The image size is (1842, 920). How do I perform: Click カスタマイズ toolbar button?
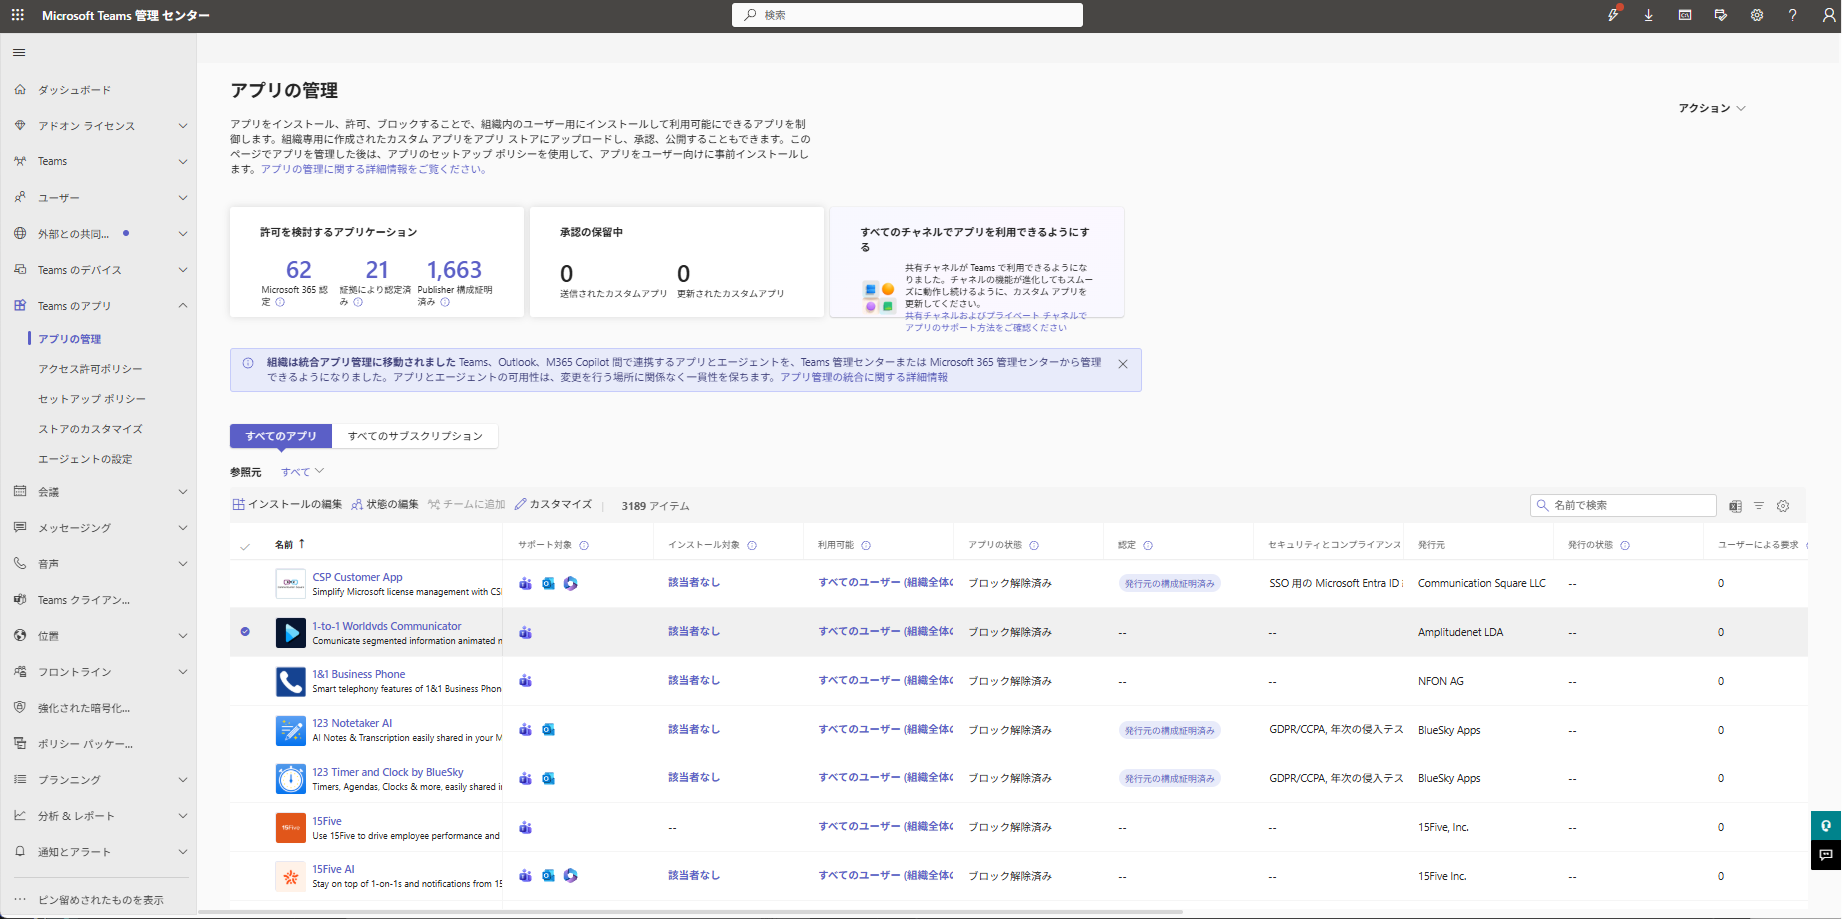tap(554, 505)
